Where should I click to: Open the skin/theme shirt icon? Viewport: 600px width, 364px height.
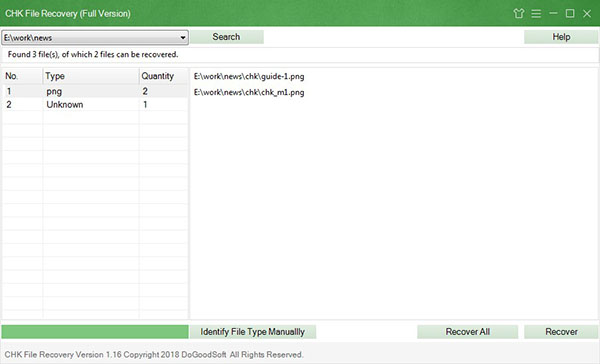click(518, 13)
